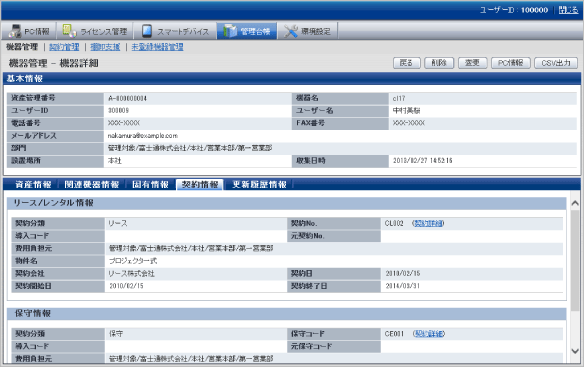Click the 管理台帳 ledger icon
This screenshot has width=584, height=367.
pos(230,31)
